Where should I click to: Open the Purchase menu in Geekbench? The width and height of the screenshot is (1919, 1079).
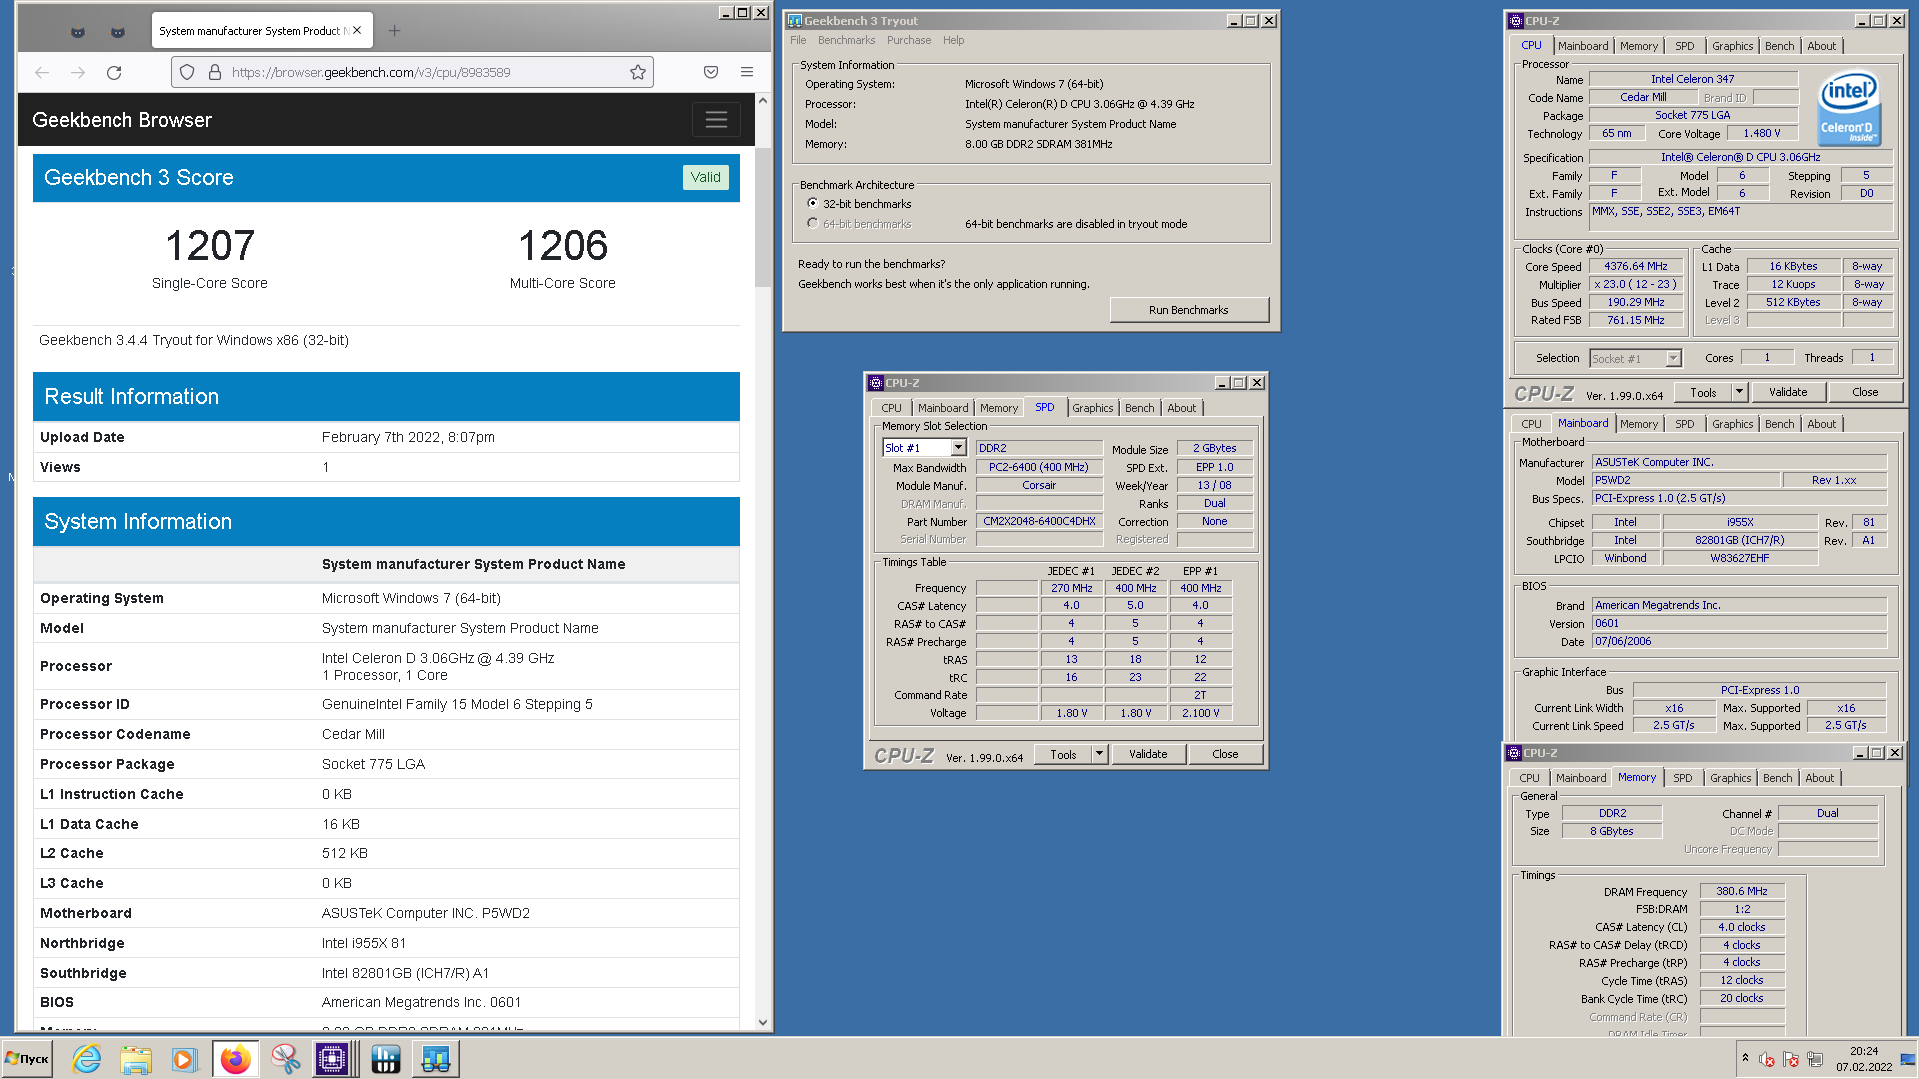click(908, 40)
